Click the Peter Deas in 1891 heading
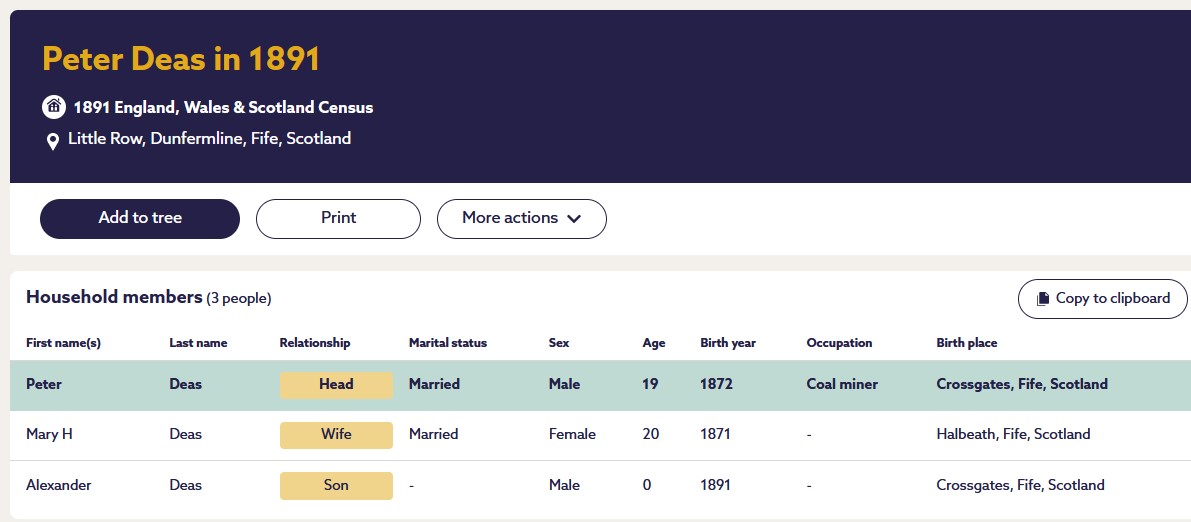 click(181, 59)
